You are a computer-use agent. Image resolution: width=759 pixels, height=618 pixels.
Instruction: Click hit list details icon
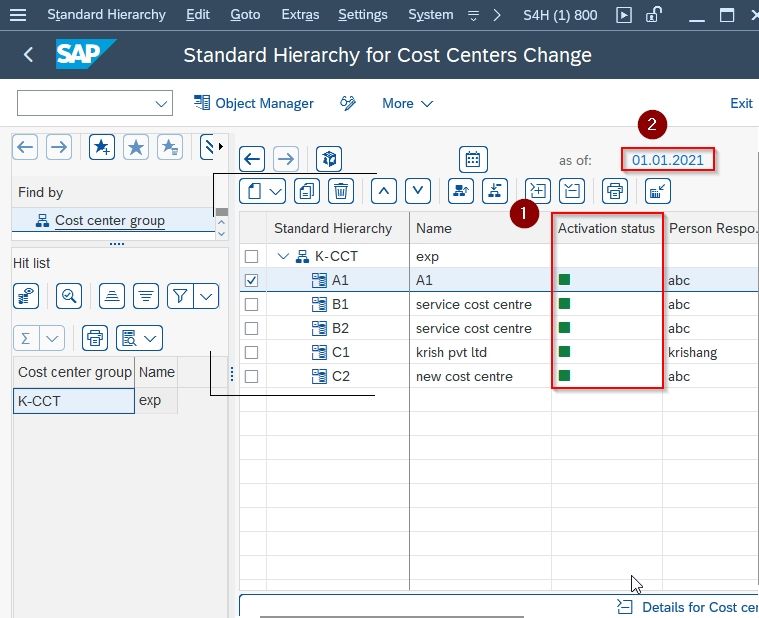(26, 296)
